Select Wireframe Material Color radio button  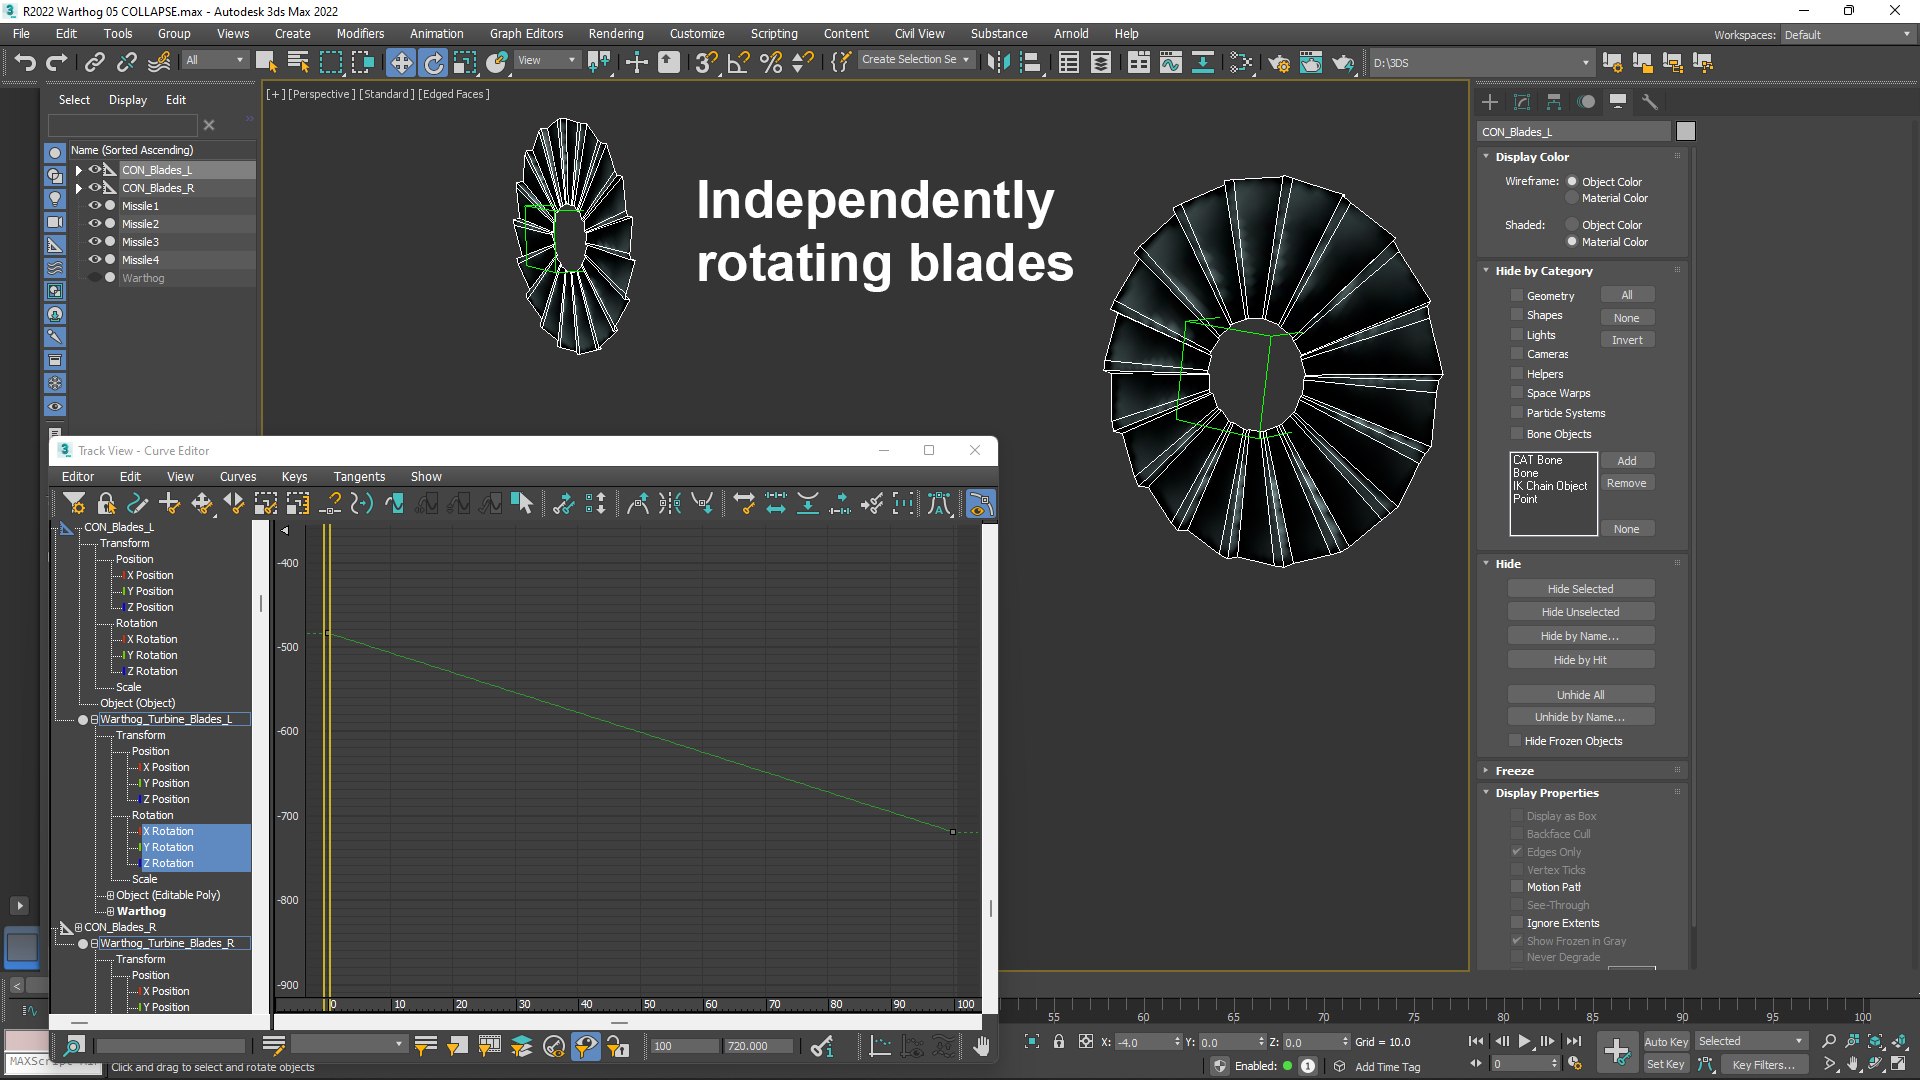click(1572, 198)
